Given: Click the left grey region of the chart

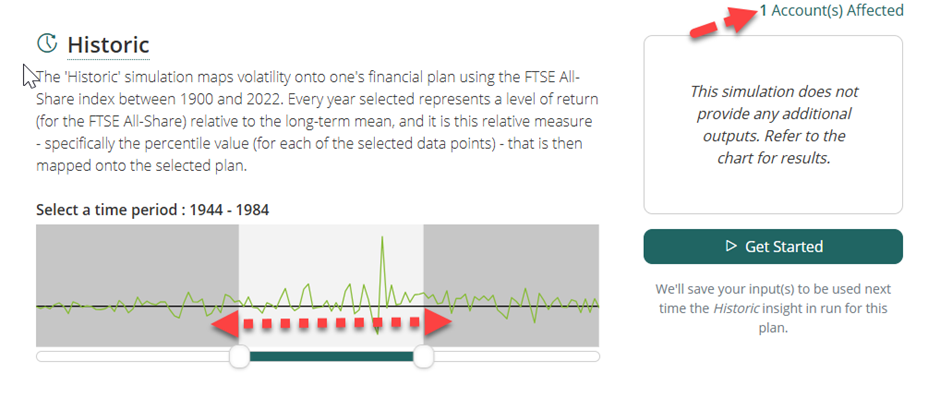Looking at the screenshot, I should click(136, 260).
